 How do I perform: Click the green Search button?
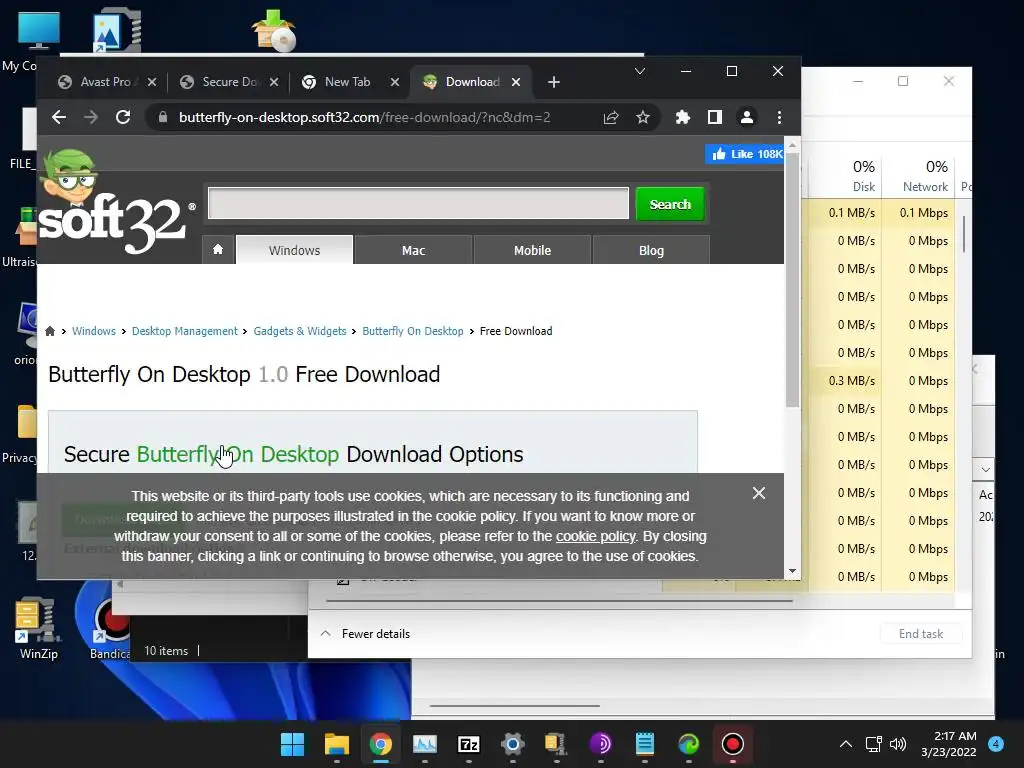tap(670, 204)
